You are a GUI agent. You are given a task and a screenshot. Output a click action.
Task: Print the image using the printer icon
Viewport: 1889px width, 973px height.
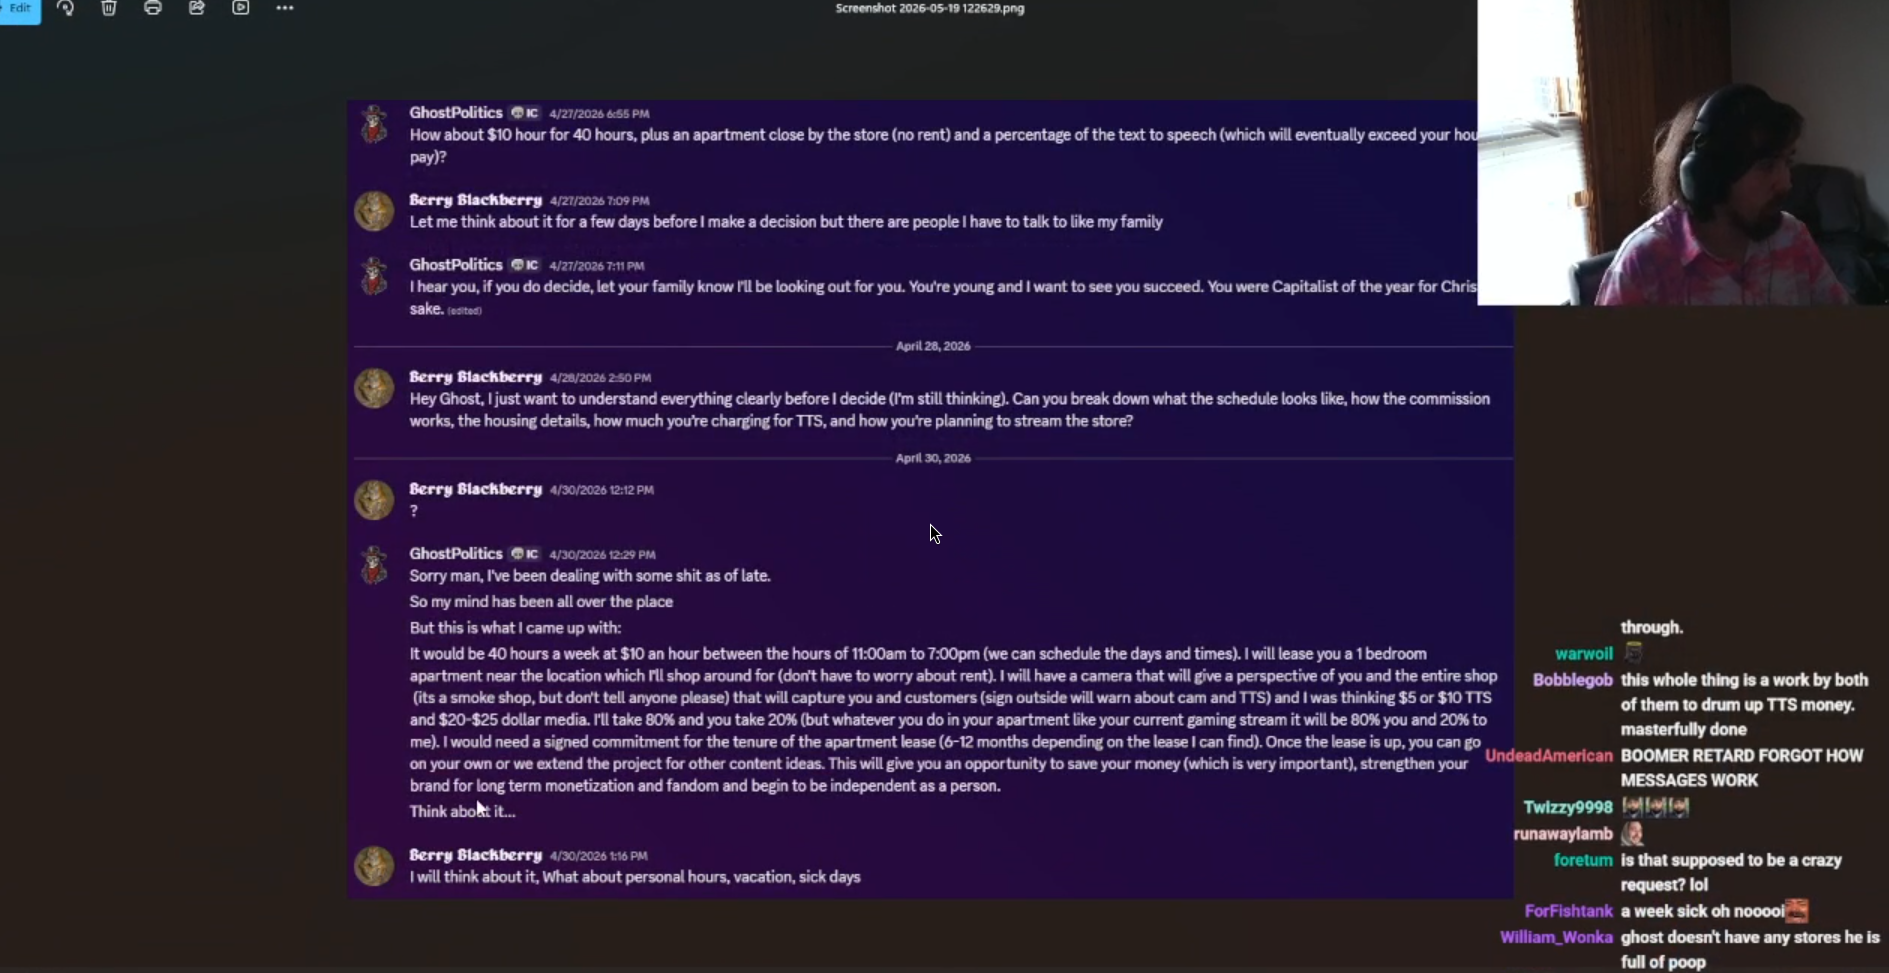pos(153,8)
